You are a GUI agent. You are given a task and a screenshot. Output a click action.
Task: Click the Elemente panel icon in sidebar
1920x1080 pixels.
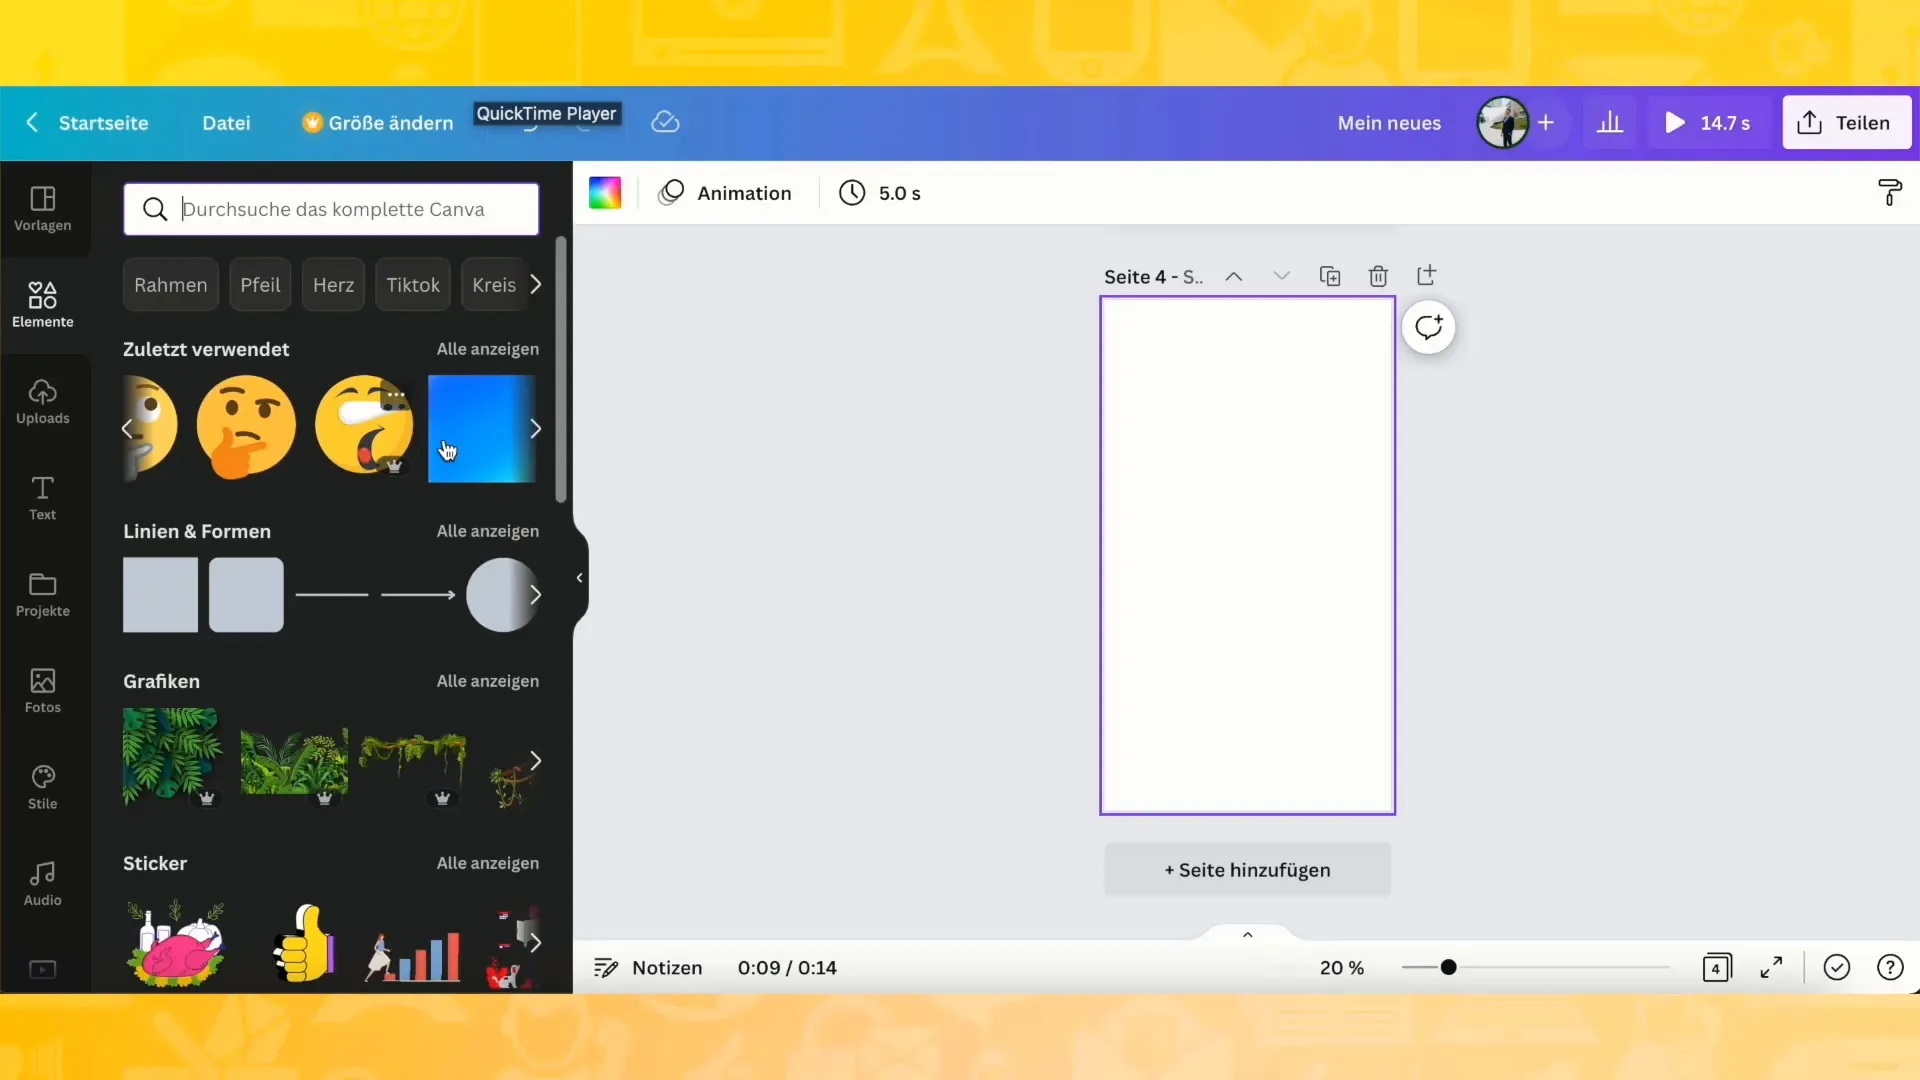click(x=44, y=303)
